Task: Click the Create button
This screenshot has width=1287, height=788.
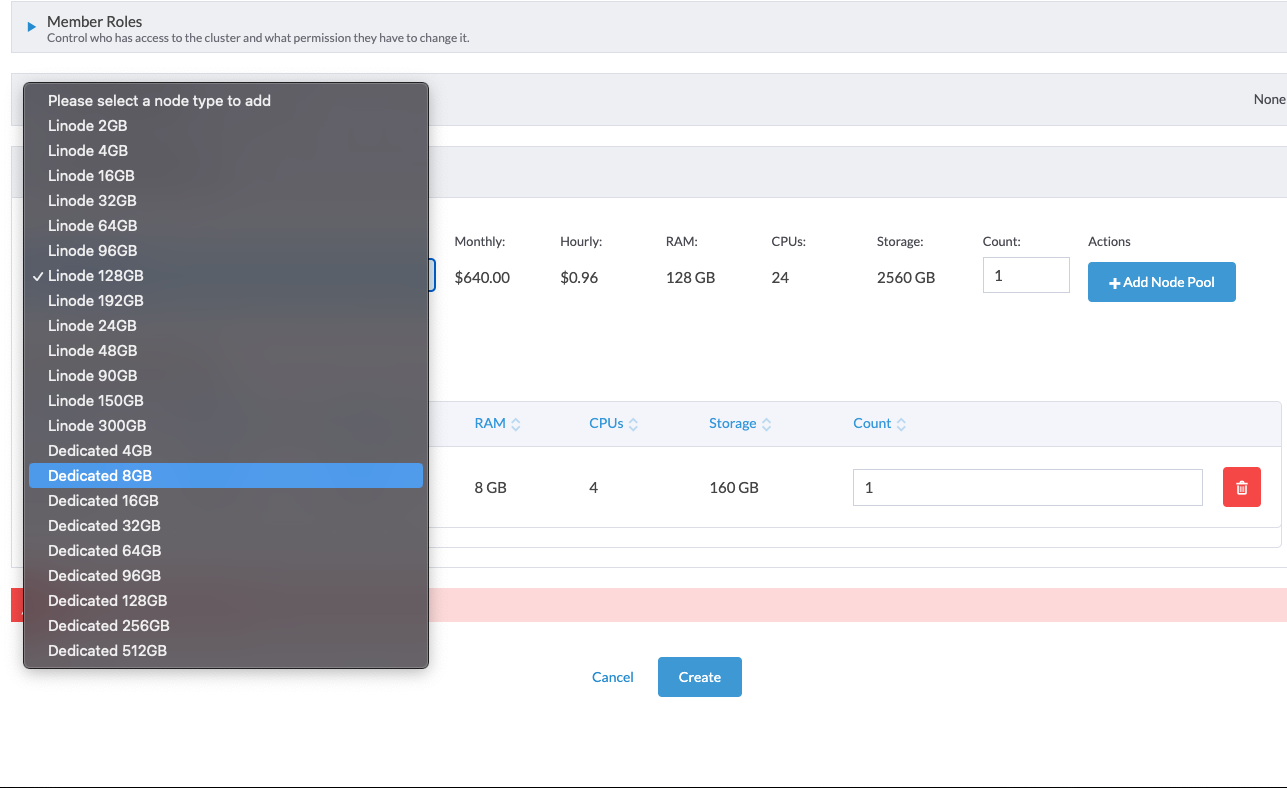Action: click(x=700, y=677)
